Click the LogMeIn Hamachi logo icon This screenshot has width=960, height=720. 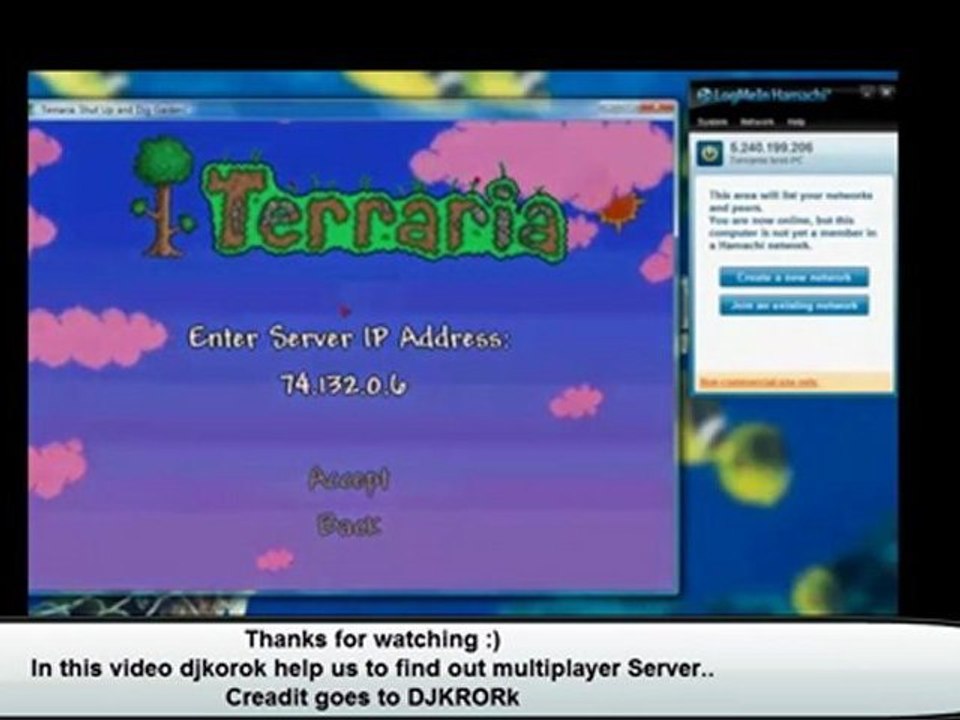705,96
